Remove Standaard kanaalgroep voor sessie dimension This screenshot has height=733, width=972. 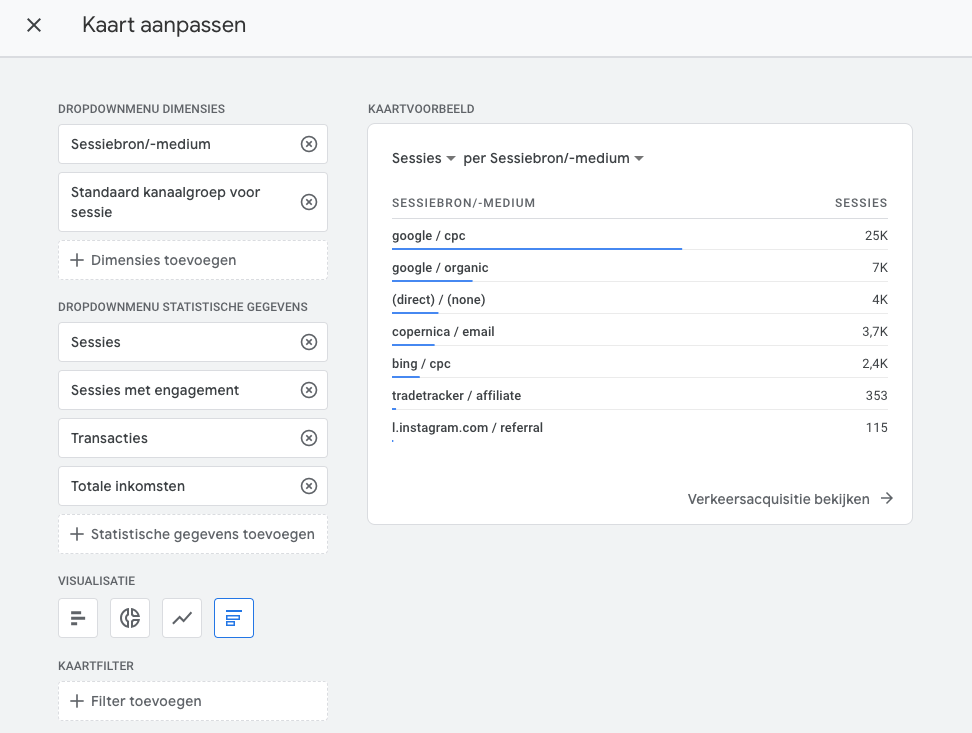(x=309, y=202)
